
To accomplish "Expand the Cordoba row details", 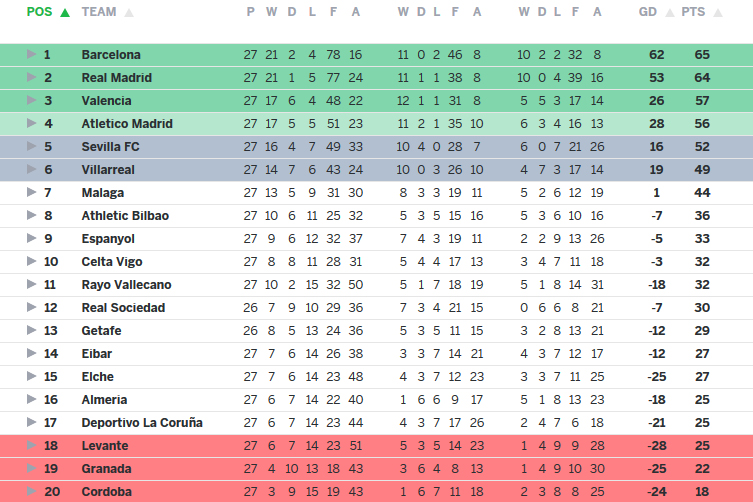I will 31,491.
